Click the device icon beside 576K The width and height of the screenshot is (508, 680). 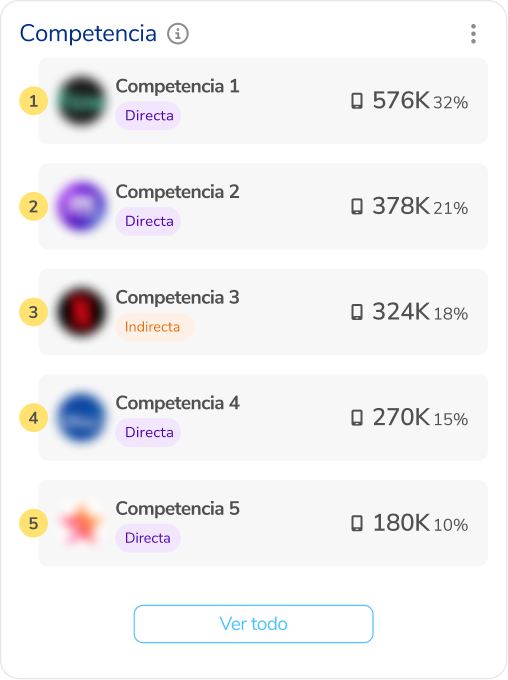(x=357, y=101)
